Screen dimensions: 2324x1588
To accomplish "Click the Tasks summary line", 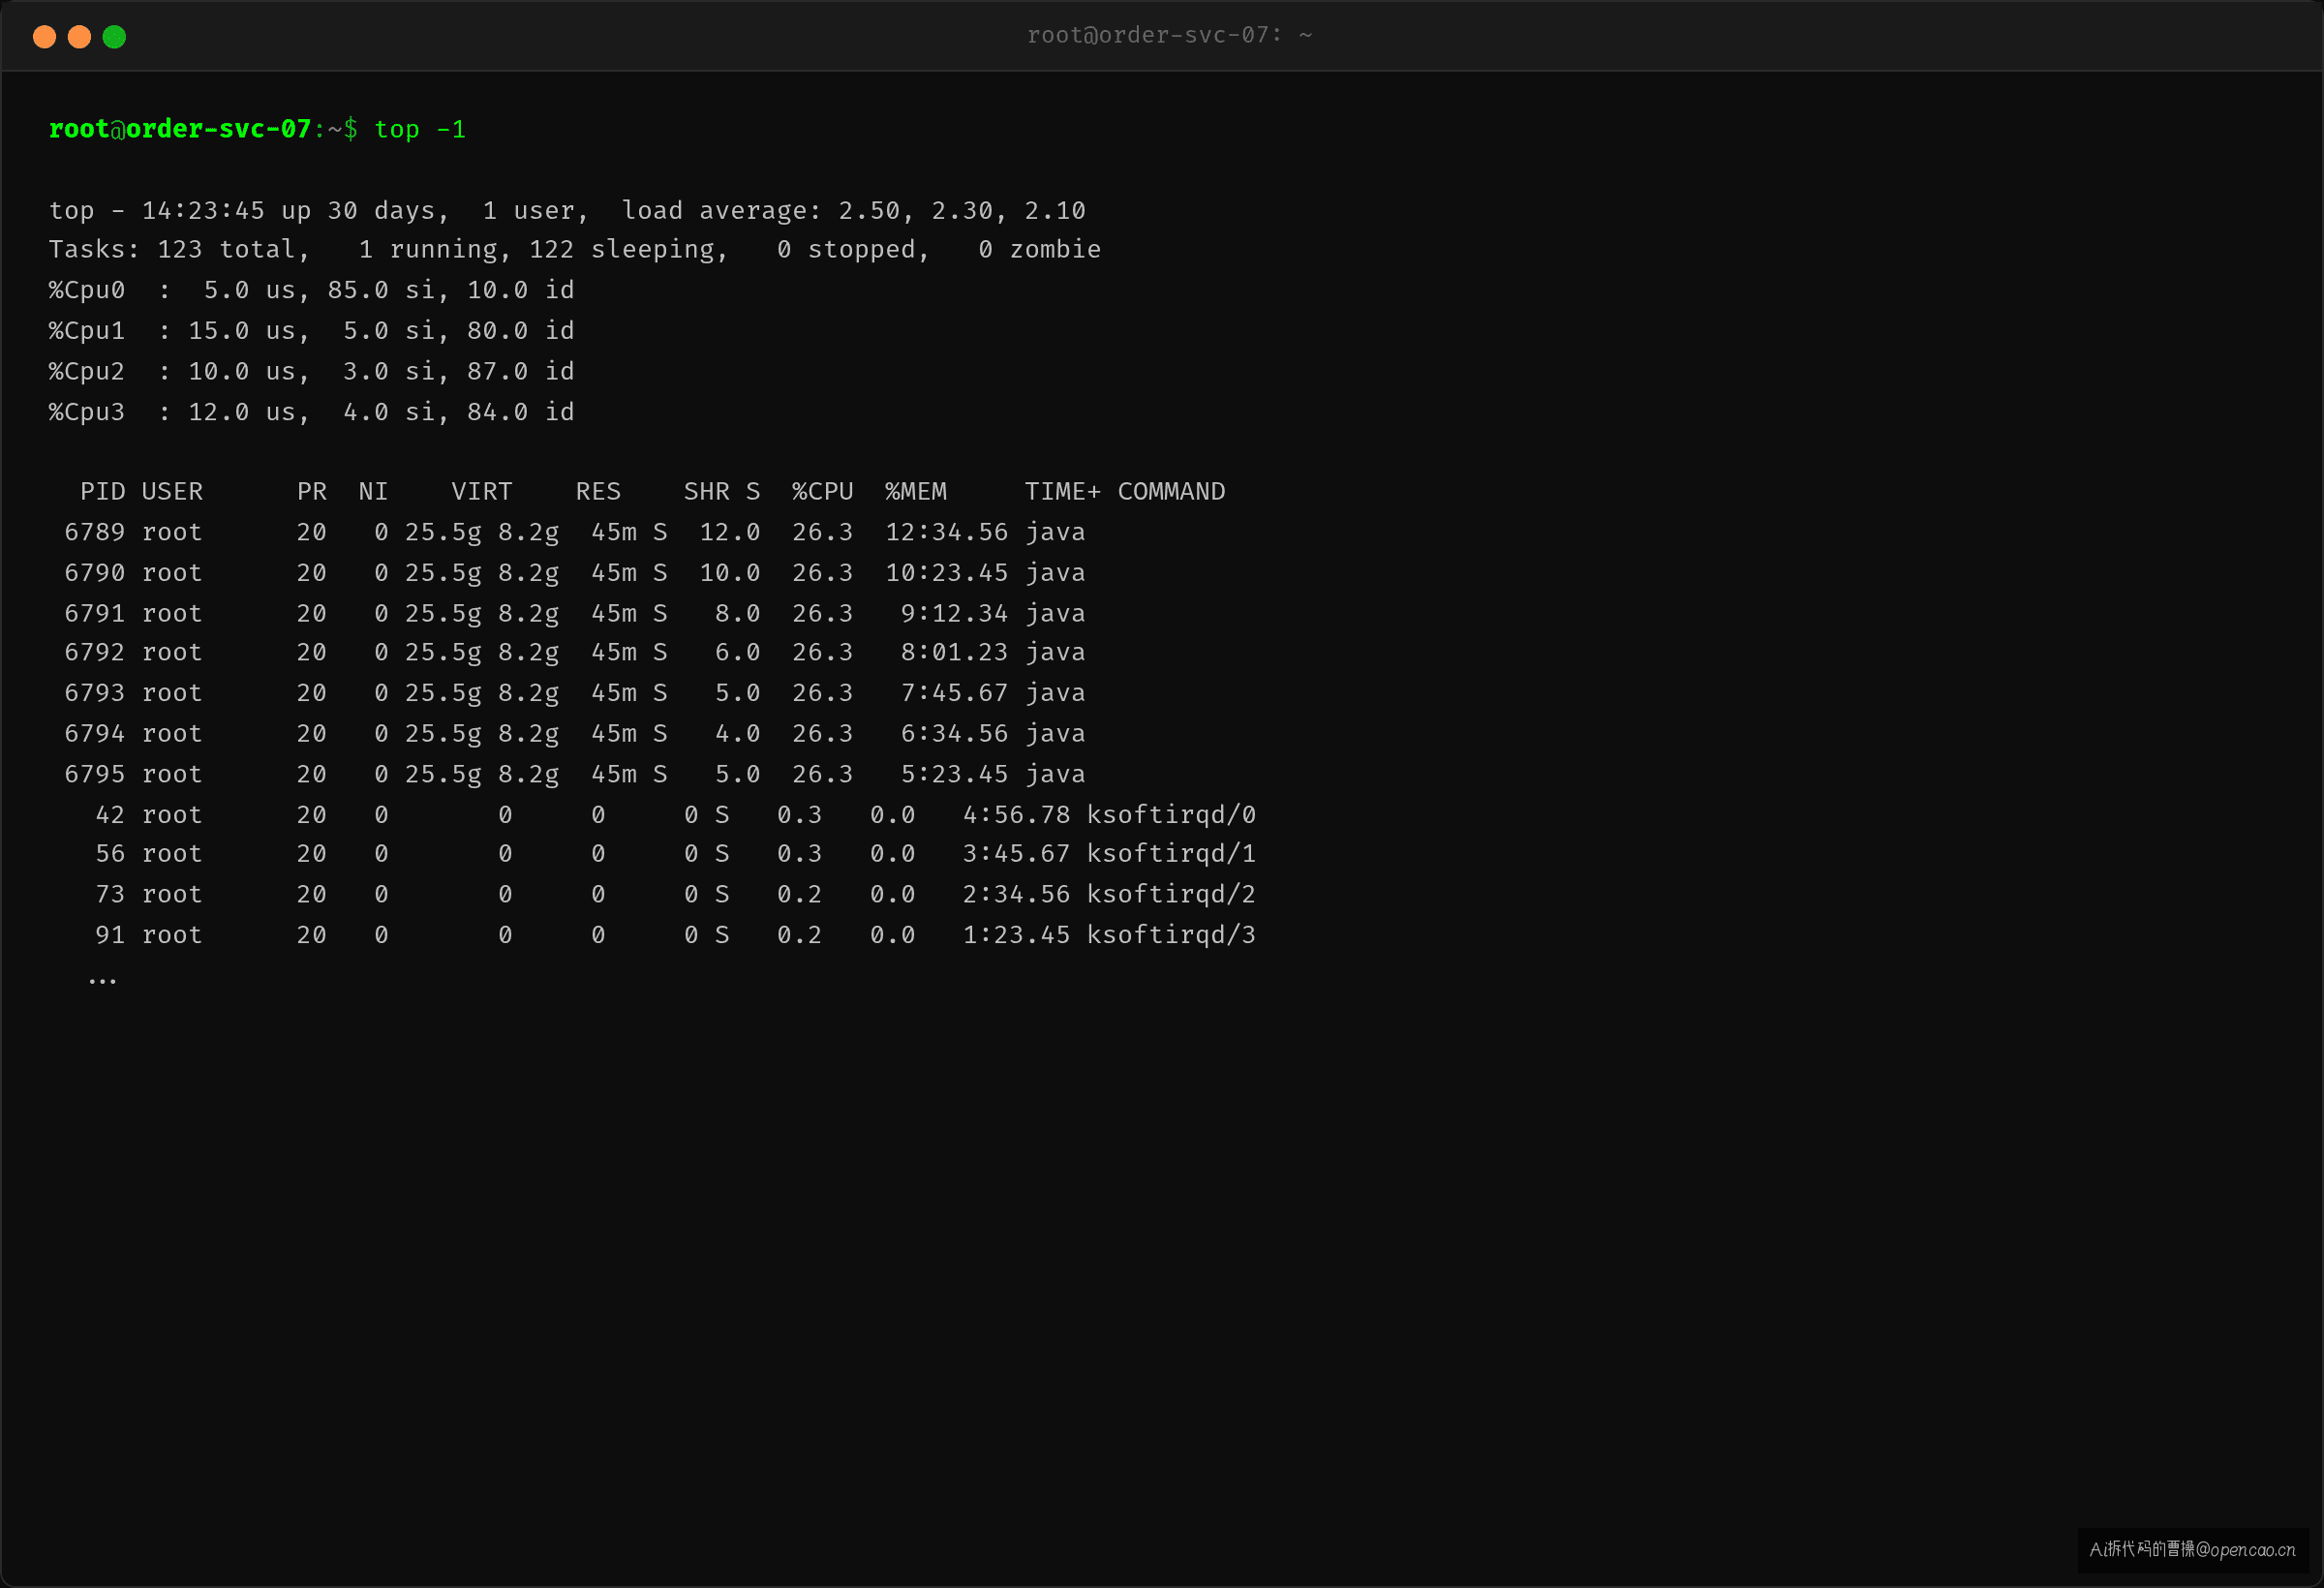I will [x=575, y=249].
